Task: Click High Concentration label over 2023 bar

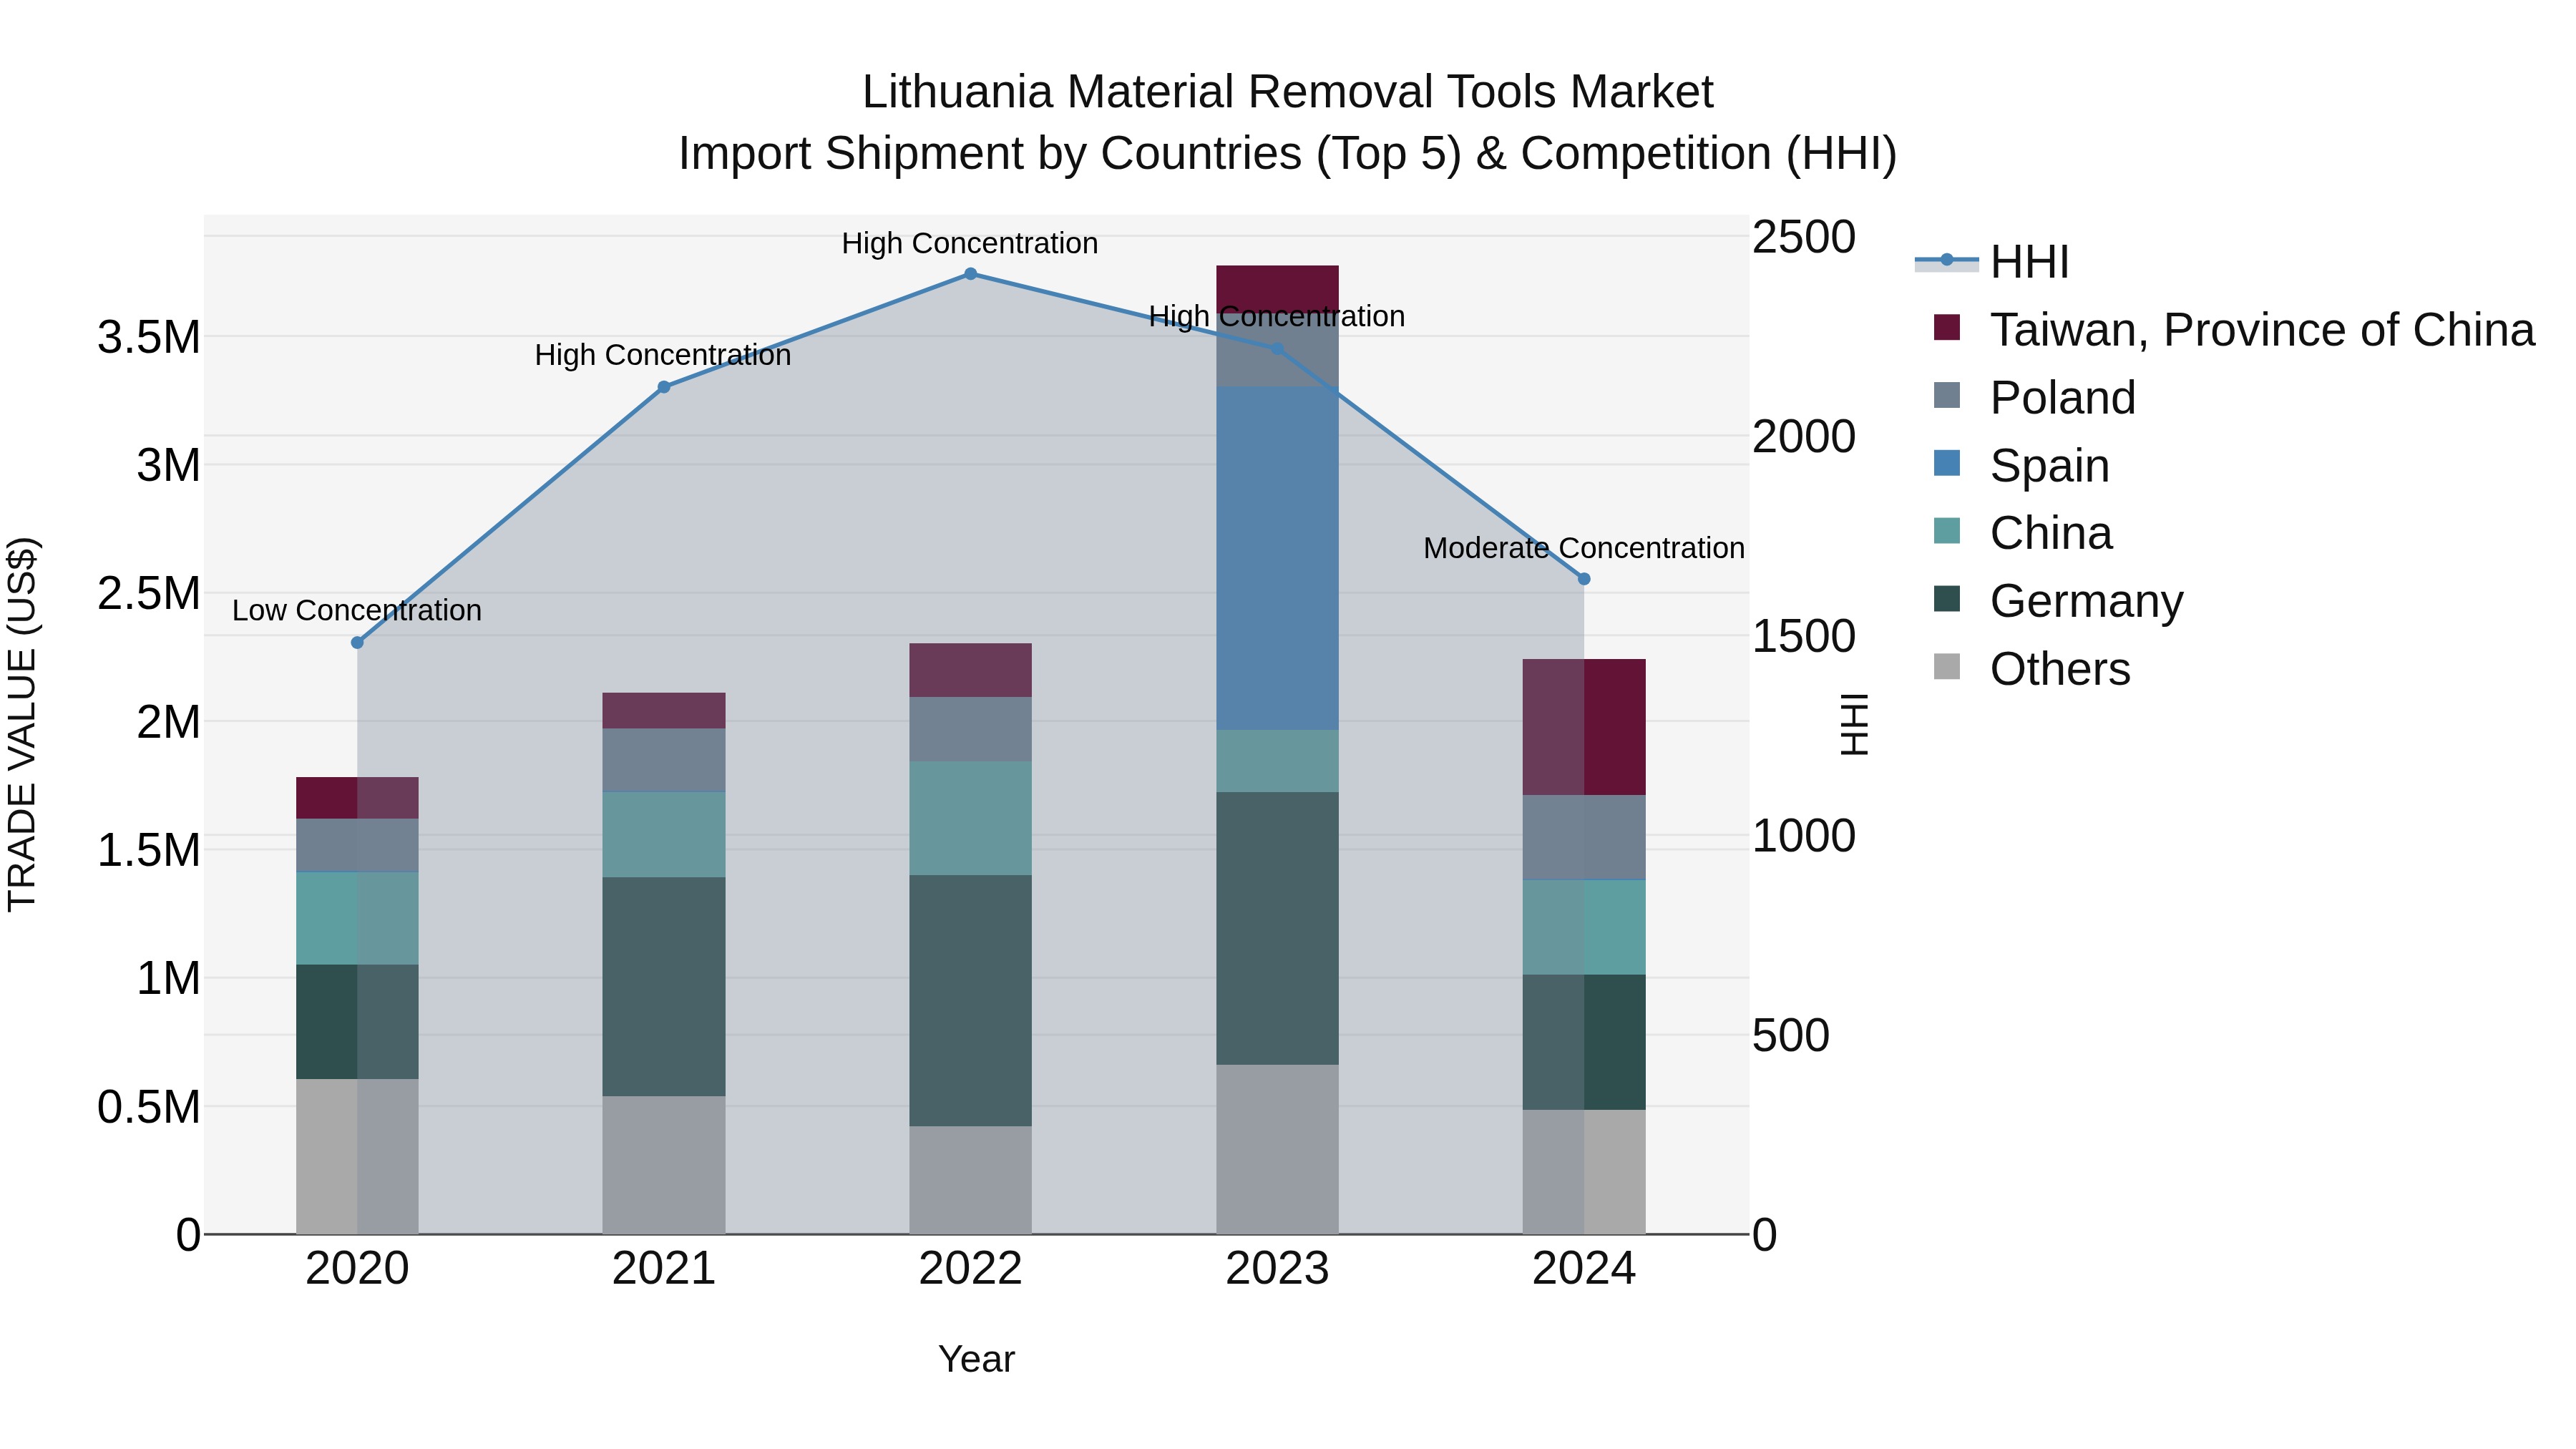Action: pos(1277,316)
